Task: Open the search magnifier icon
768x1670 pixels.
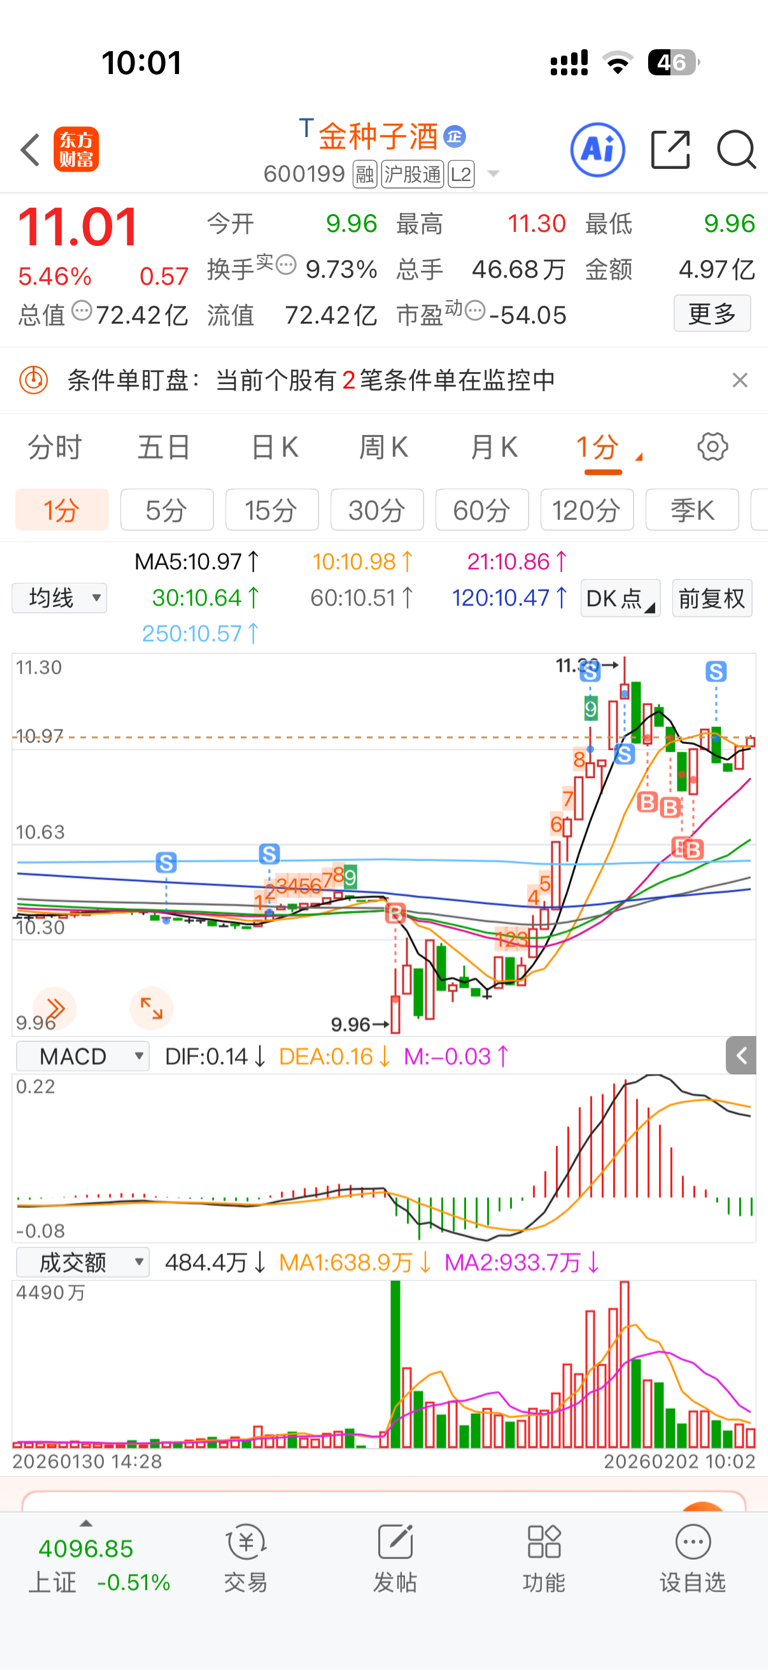Action: 736,150
